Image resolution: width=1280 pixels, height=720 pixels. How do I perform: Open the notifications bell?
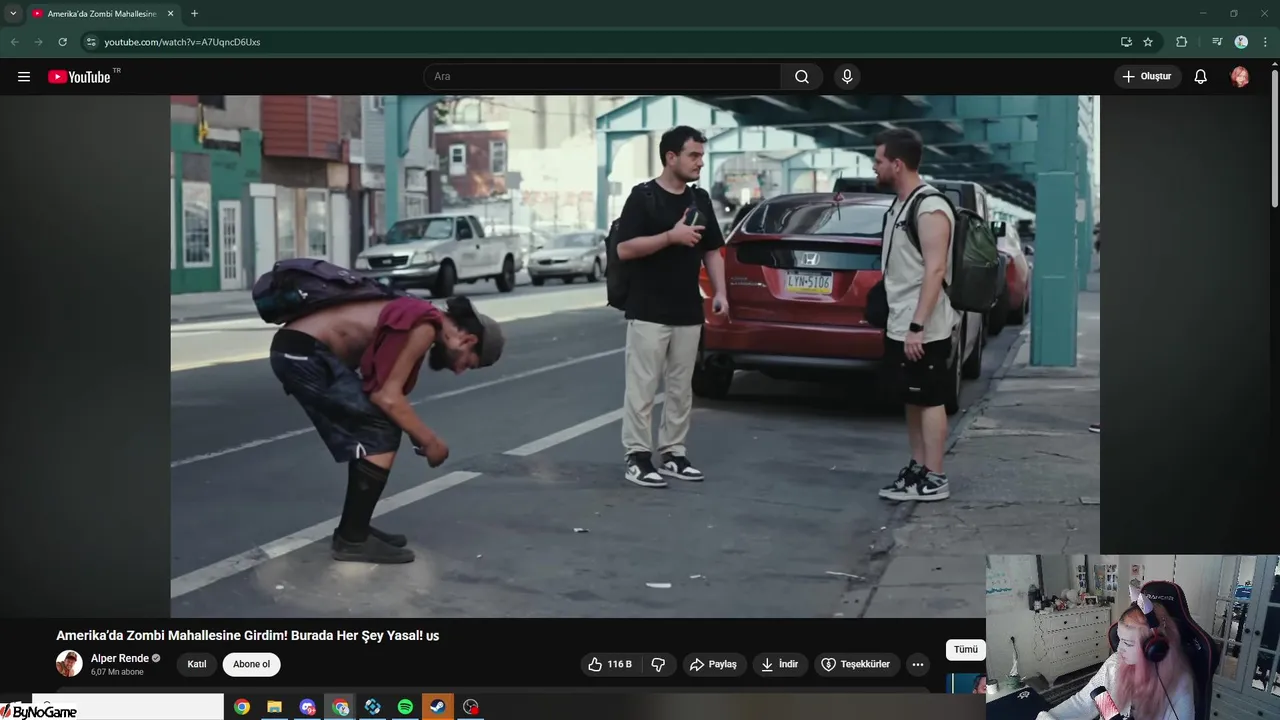[1201, 77]
